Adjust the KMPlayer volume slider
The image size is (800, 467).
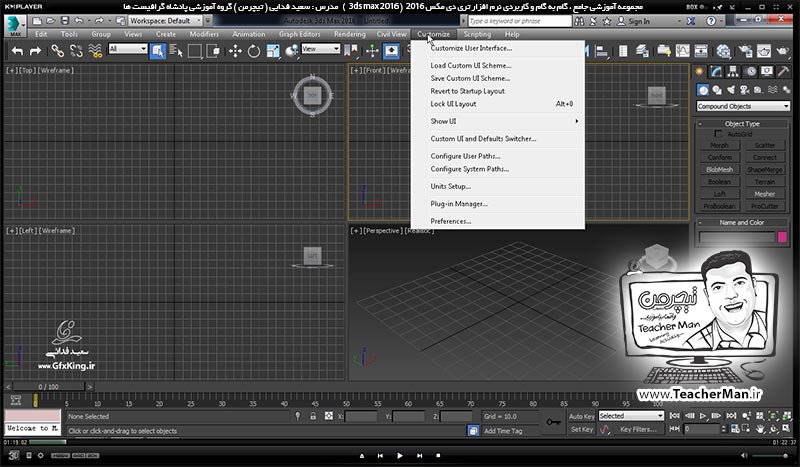pos(771,456)
